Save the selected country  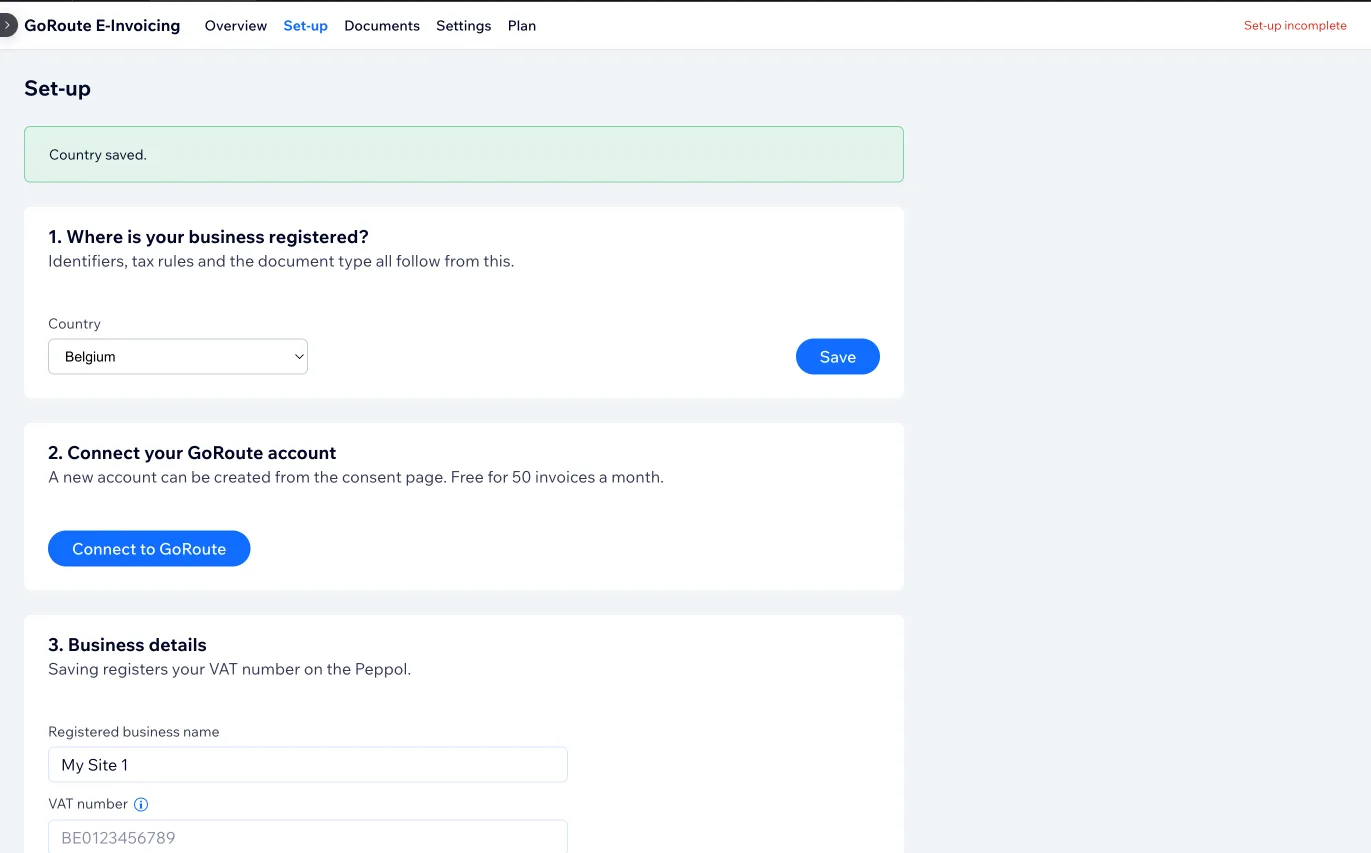[838, 357]
